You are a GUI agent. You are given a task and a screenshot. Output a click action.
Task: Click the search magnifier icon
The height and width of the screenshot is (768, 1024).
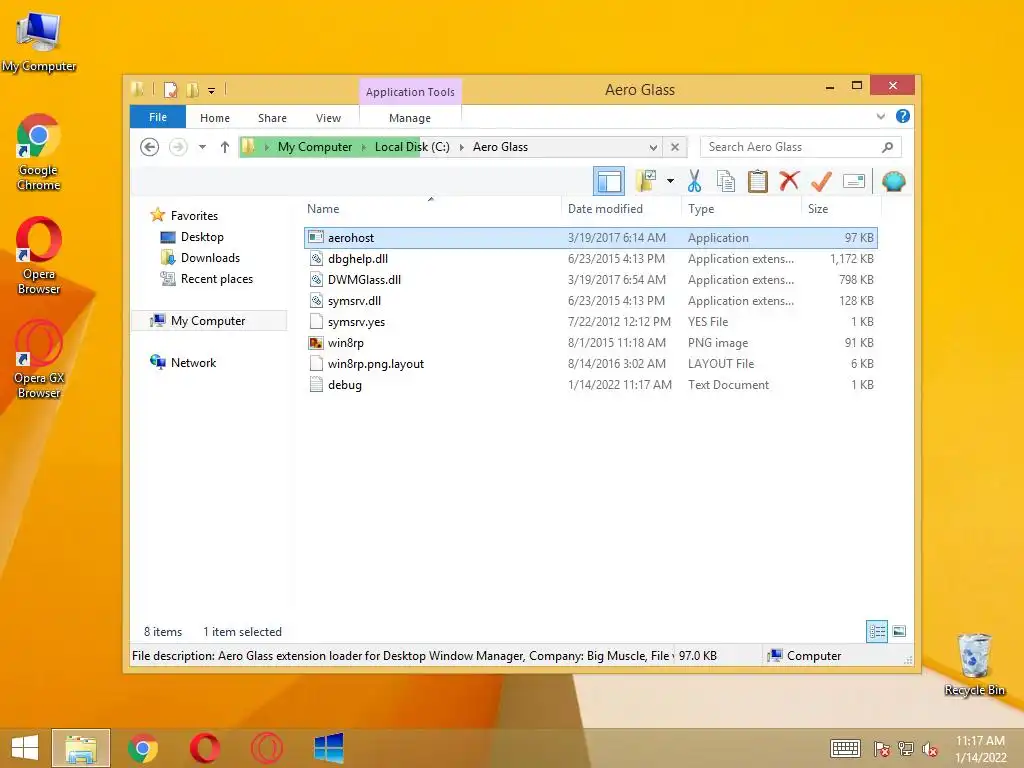pos(887,147)
